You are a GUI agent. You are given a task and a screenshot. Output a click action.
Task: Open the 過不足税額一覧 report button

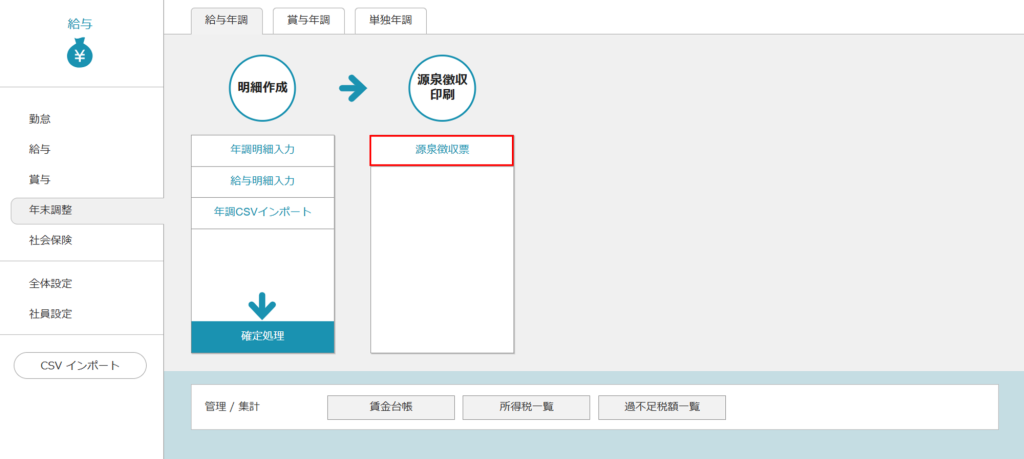pos(662,407)
